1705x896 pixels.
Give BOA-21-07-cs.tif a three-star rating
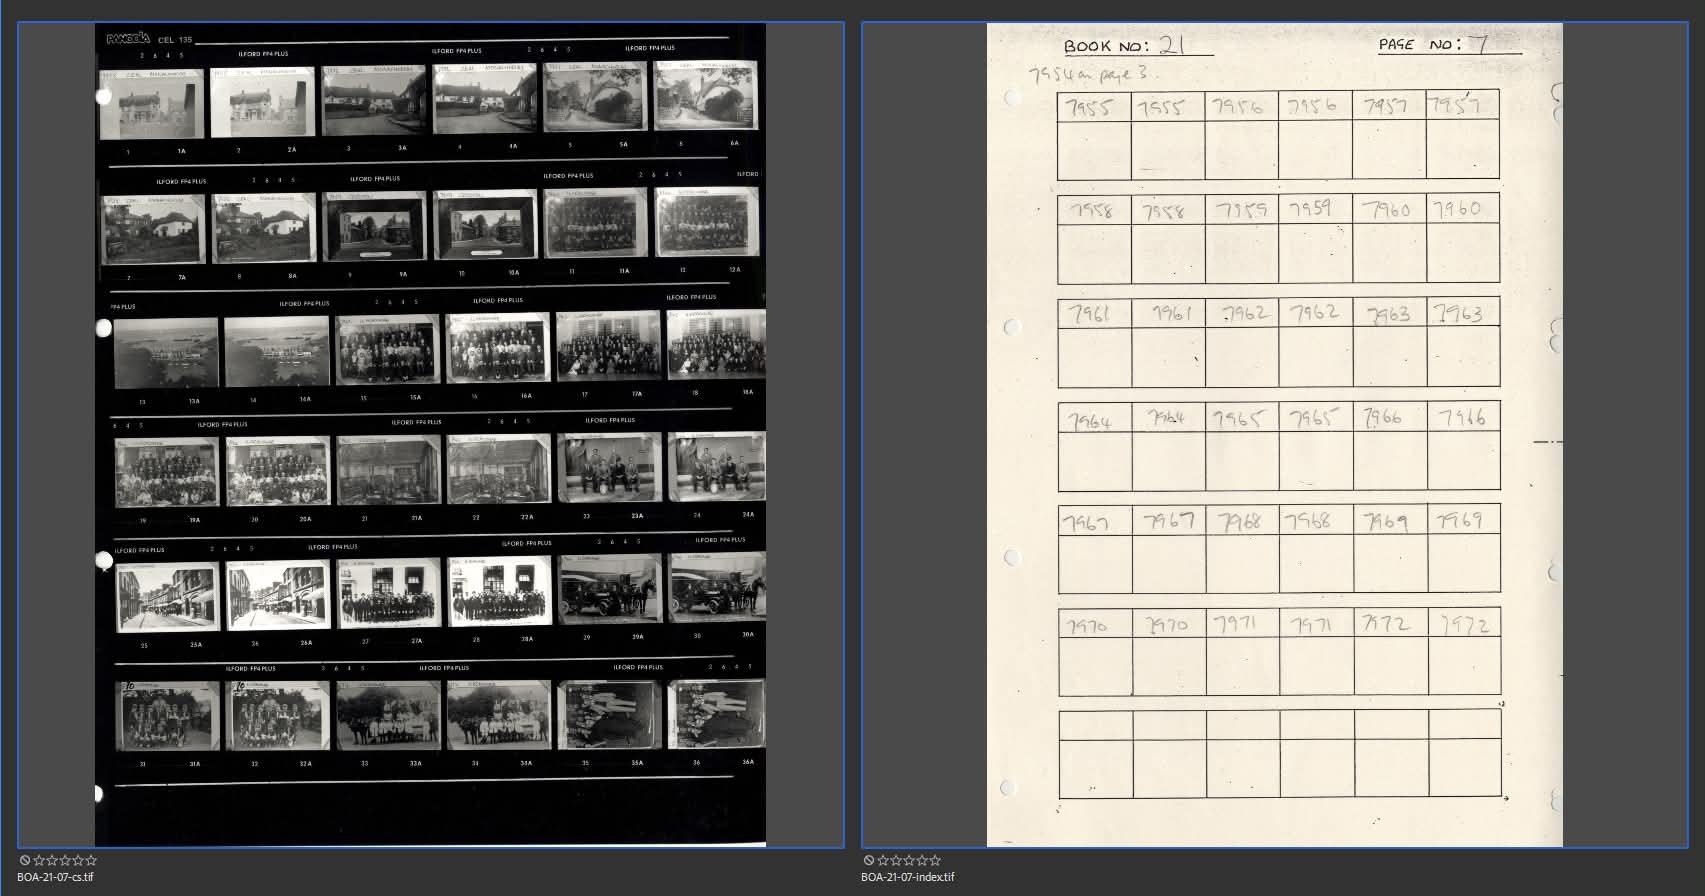tap(65, 860)
